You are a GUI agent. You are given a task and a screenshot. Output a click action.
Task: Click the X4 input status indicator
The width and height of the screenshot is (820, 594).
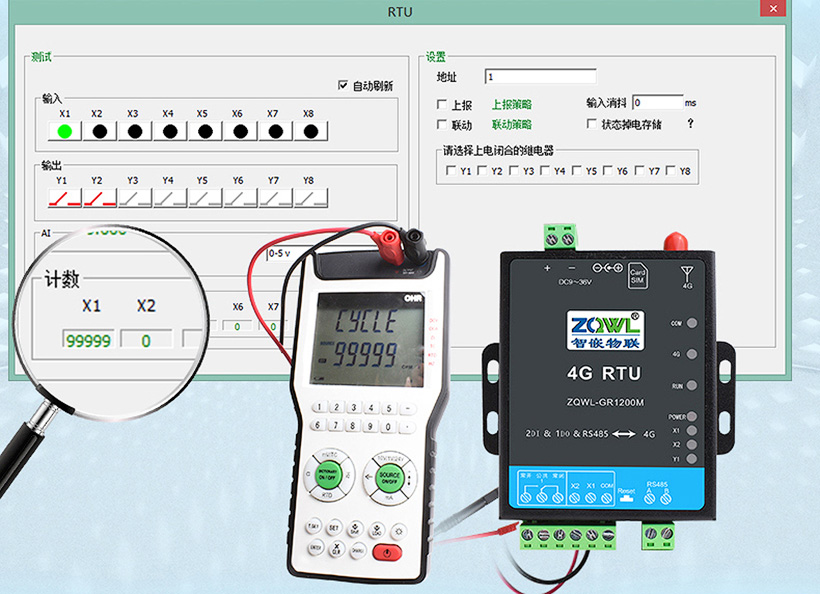[169, 131]
